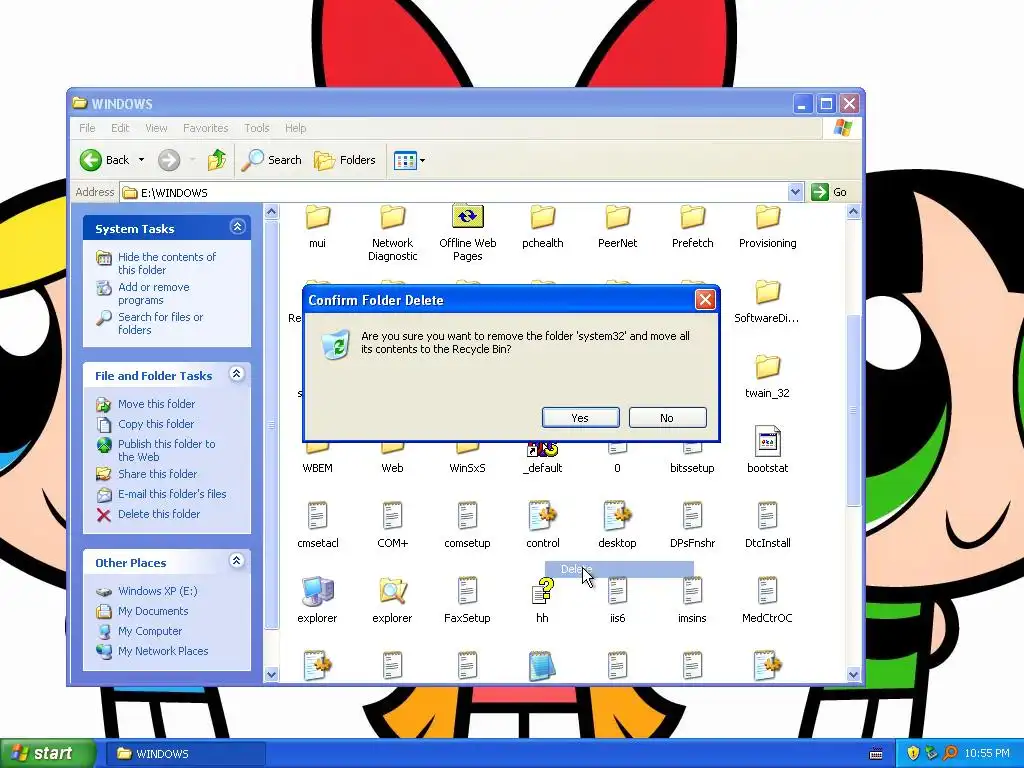Image resolution: width=1024 pixels, height=768 pixels.
Task: Click Hide the contents of this folder
Action: coord(167,263)
